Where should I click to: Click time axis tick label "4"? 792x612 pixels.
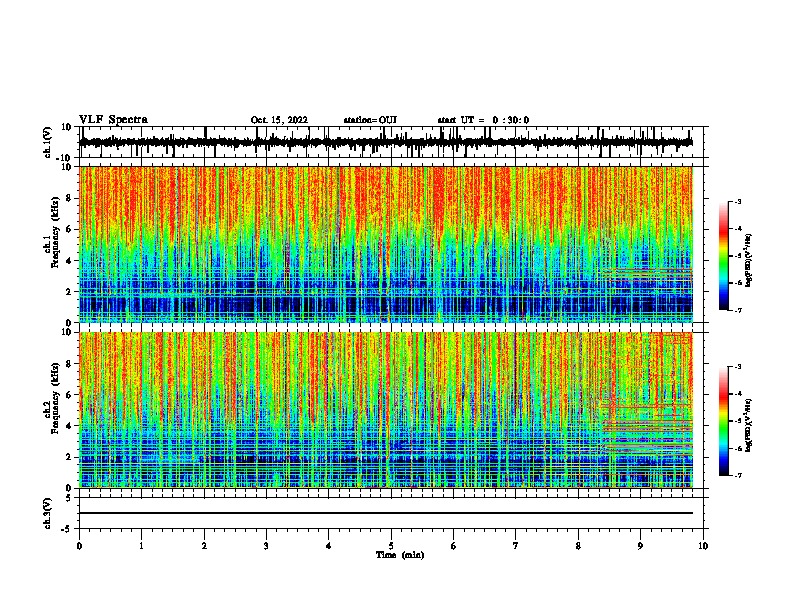[x=329, y=546]
